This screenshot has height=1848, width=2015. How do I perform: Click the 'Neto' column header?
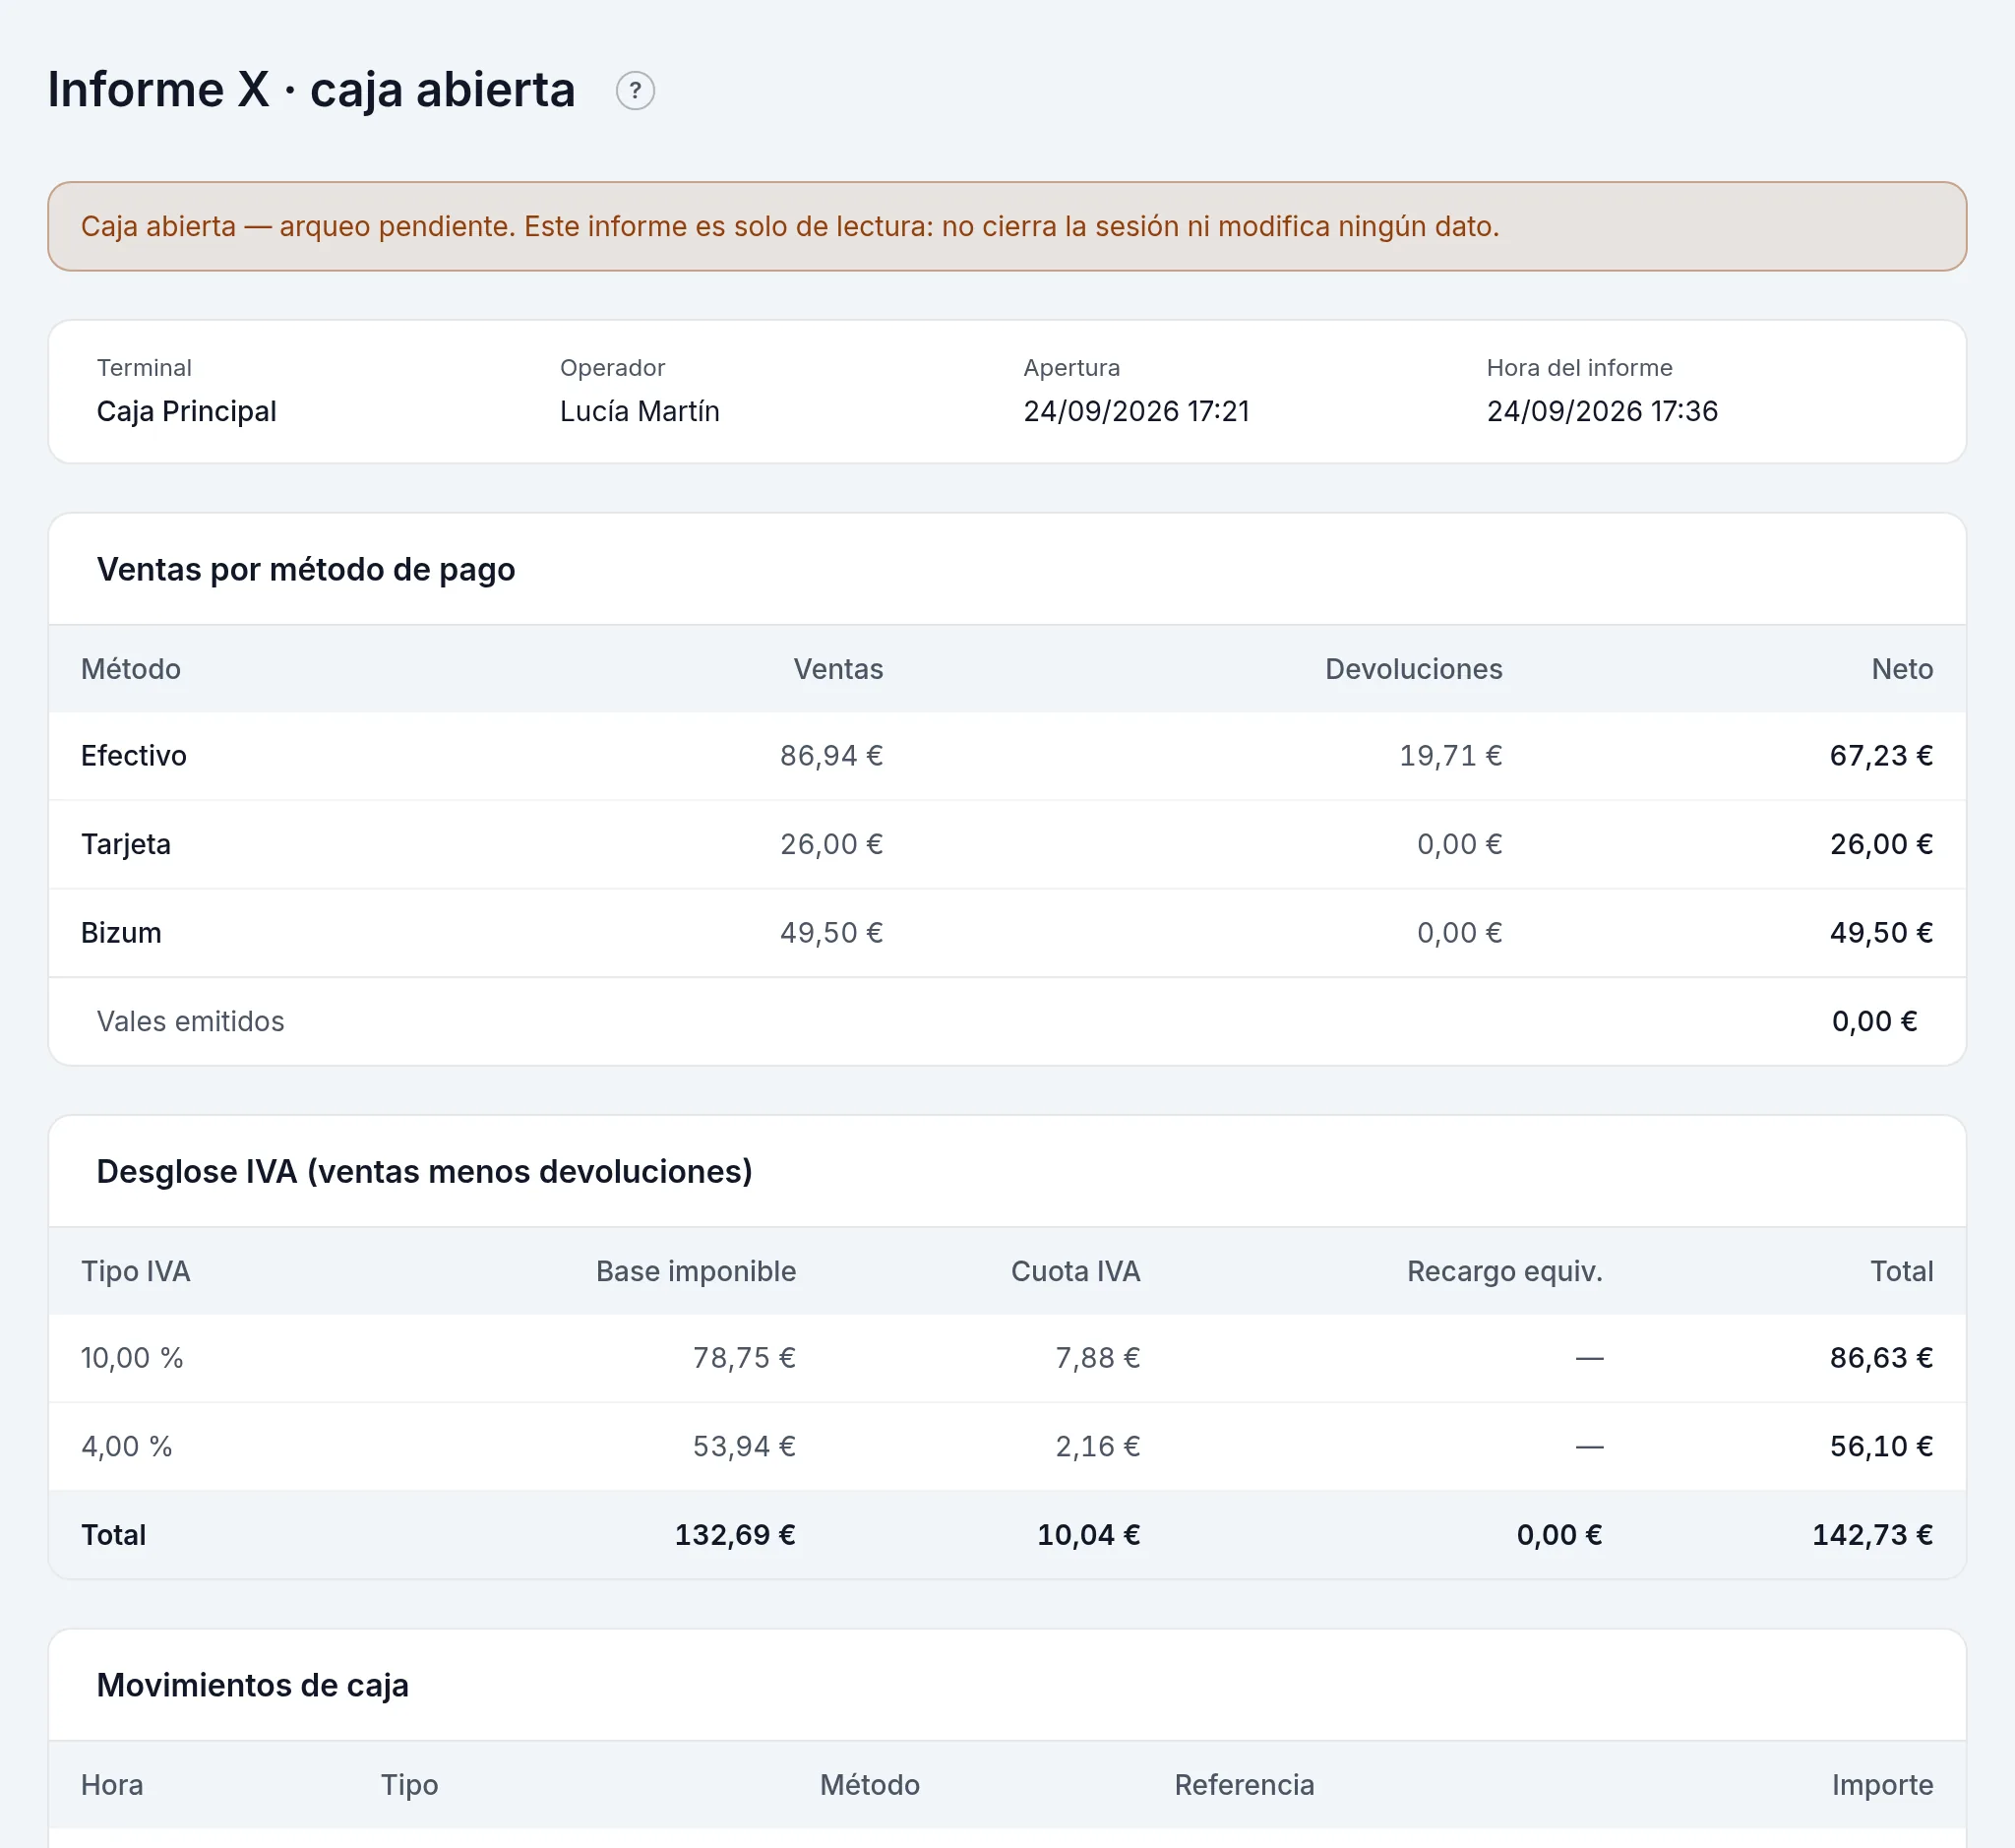[x=1902, y=669]
